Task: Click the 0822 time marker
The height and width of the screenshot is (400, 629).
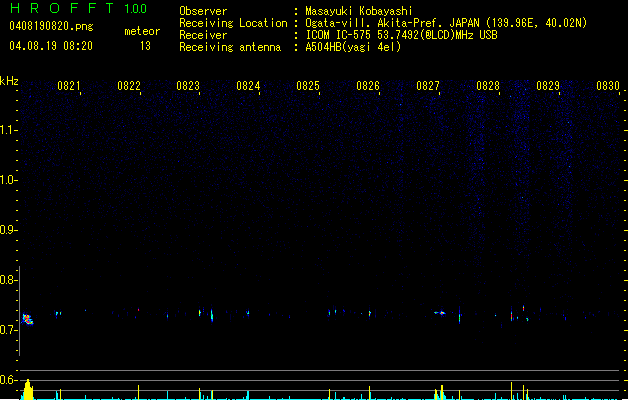Action: 129,86
